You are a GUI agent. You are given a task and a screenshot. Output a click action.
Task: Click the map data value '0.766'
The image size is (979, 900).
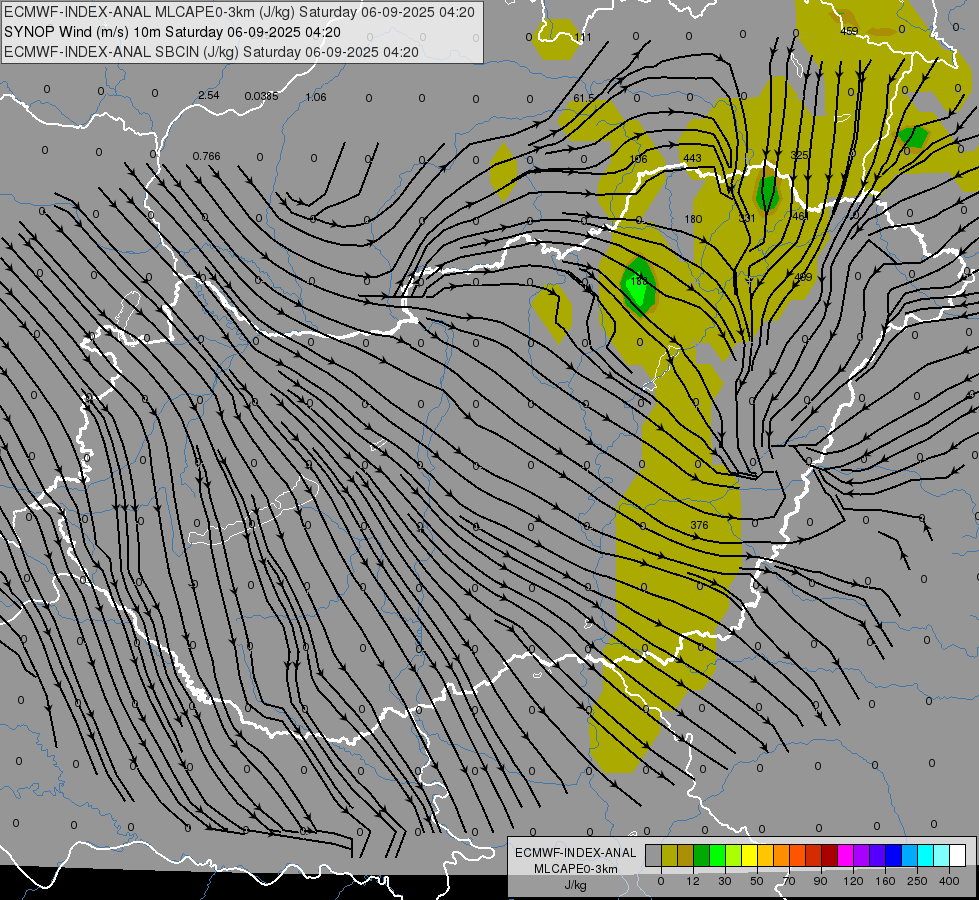point(206,156)
